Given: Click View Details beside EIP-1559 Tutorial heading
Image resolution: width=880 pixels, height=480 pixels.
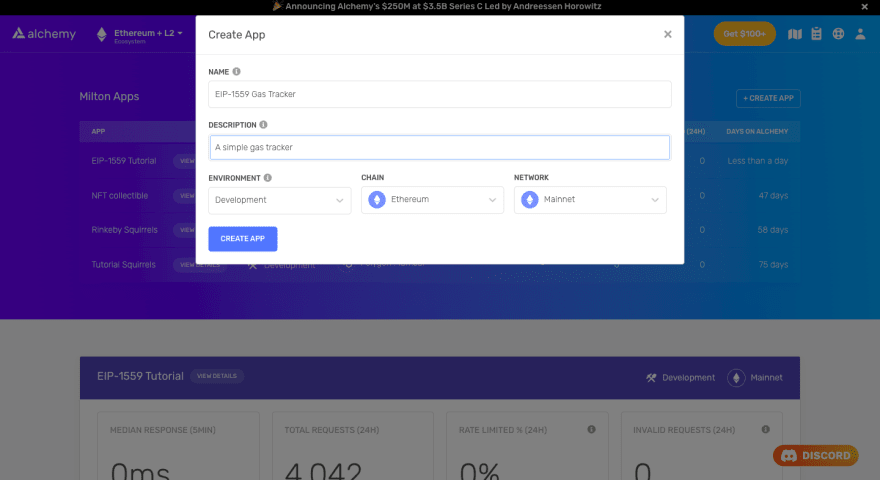Looking at the screenshot, I should [x=217, y=376].
